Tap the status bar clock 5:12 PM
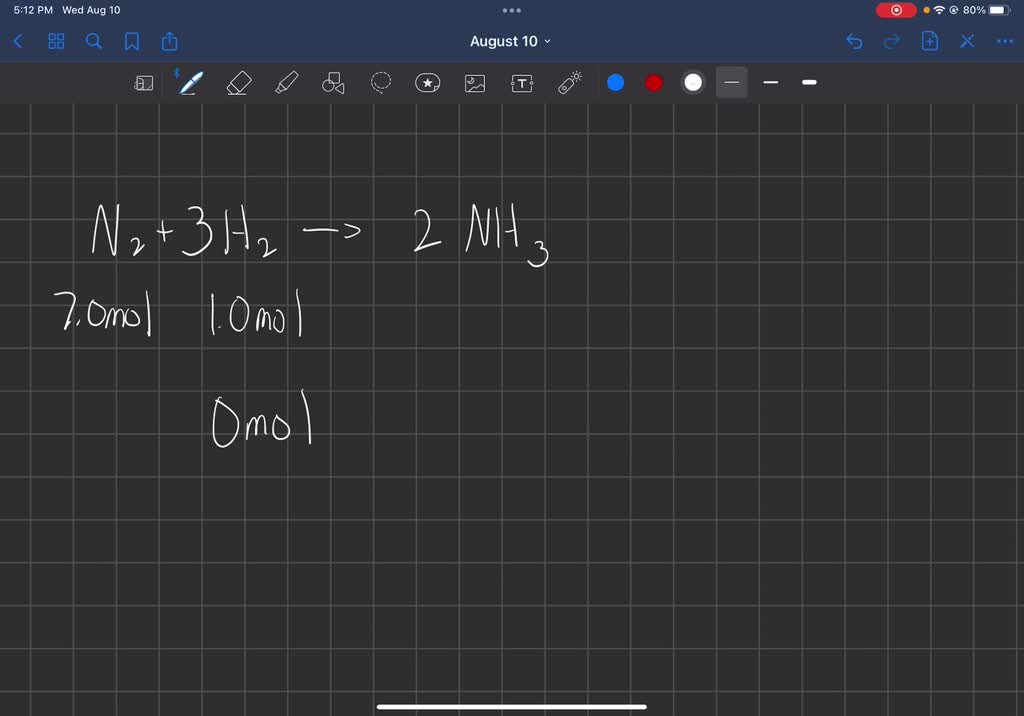The height and width of the screenshot is (716, 1024). tap(33, 10)
